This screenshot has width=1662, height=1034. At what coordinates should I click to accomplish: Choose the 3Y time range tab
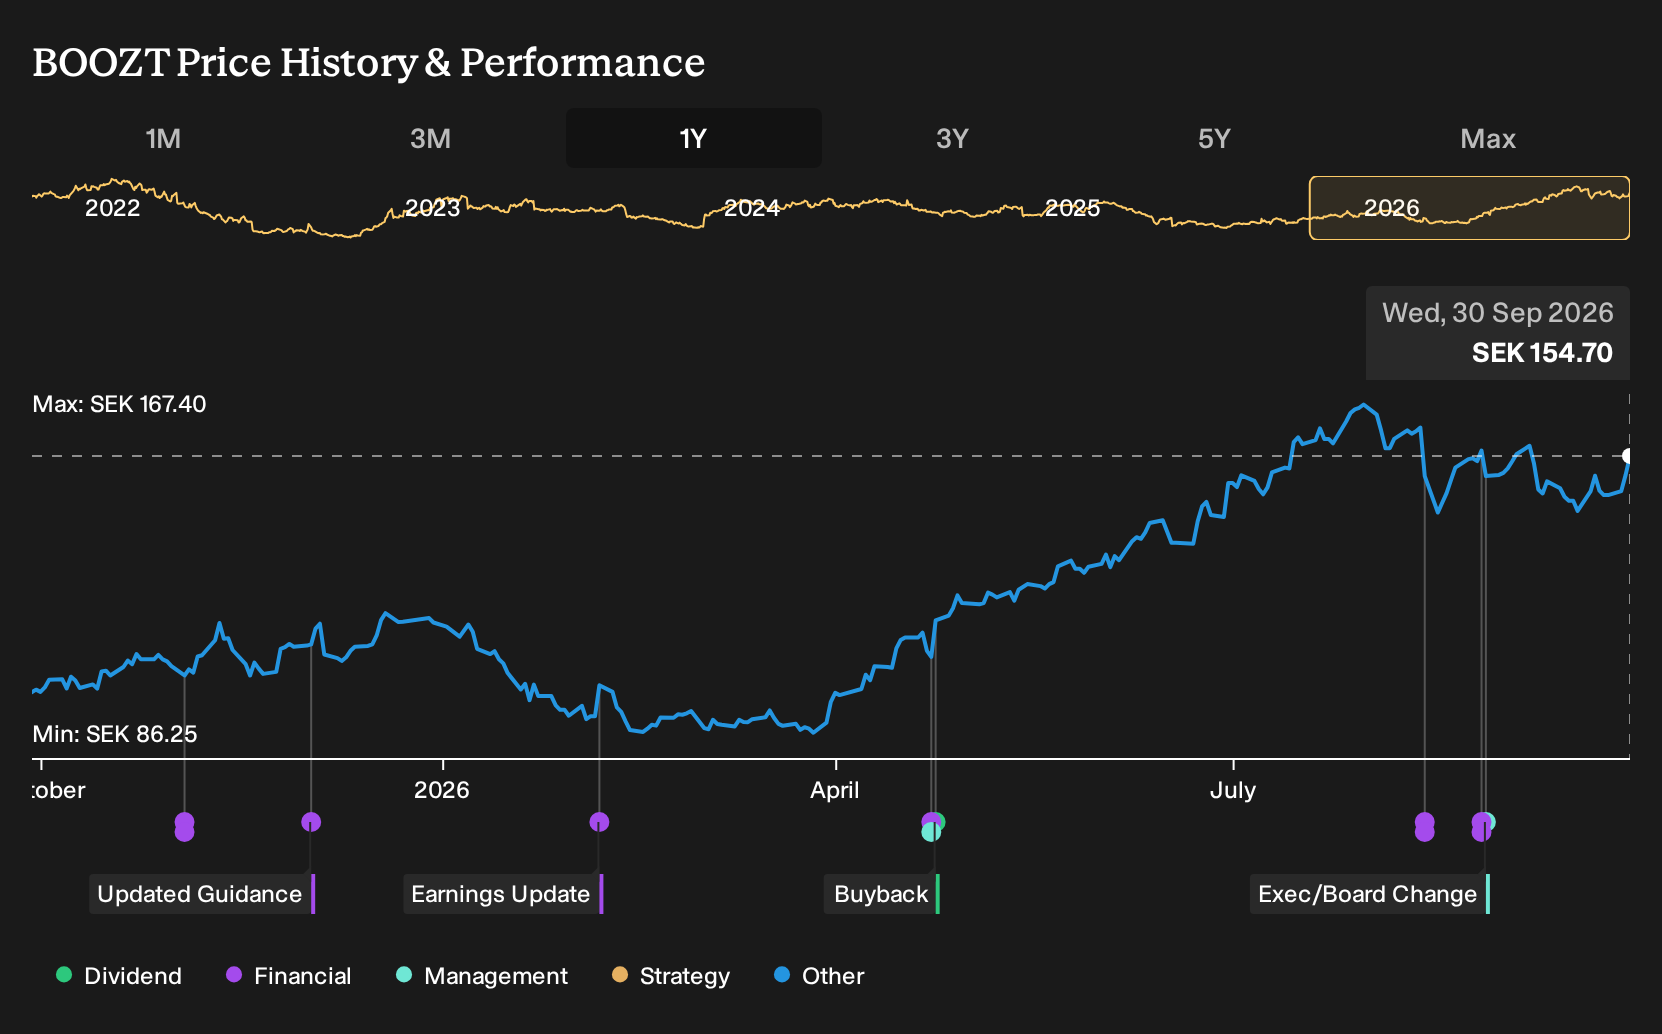(x=952, y=138)
